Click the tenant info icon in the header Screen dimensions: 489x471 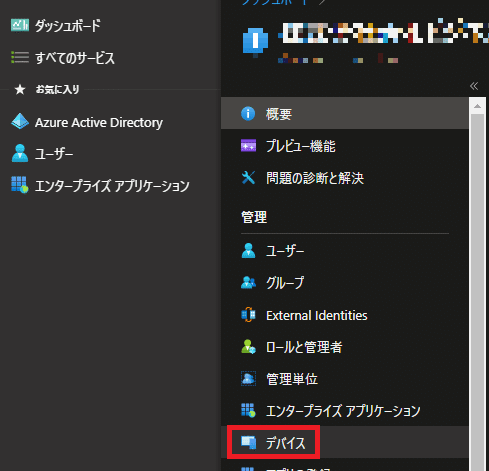pos(255,42)
